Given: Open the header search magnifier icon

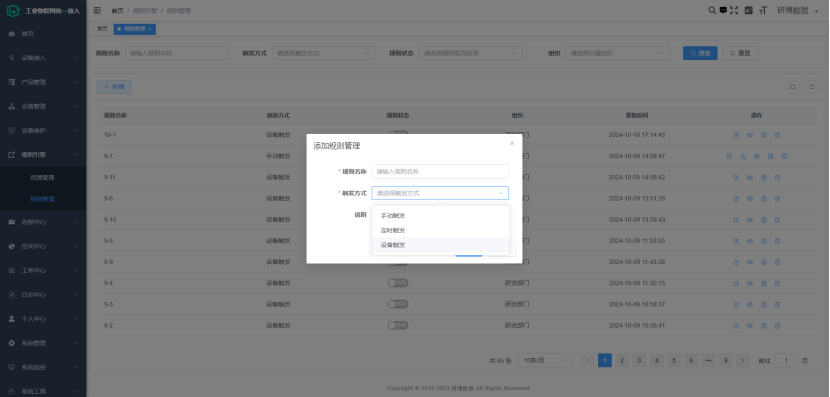Looking at the screenshot, I should [x=712, y=10].
